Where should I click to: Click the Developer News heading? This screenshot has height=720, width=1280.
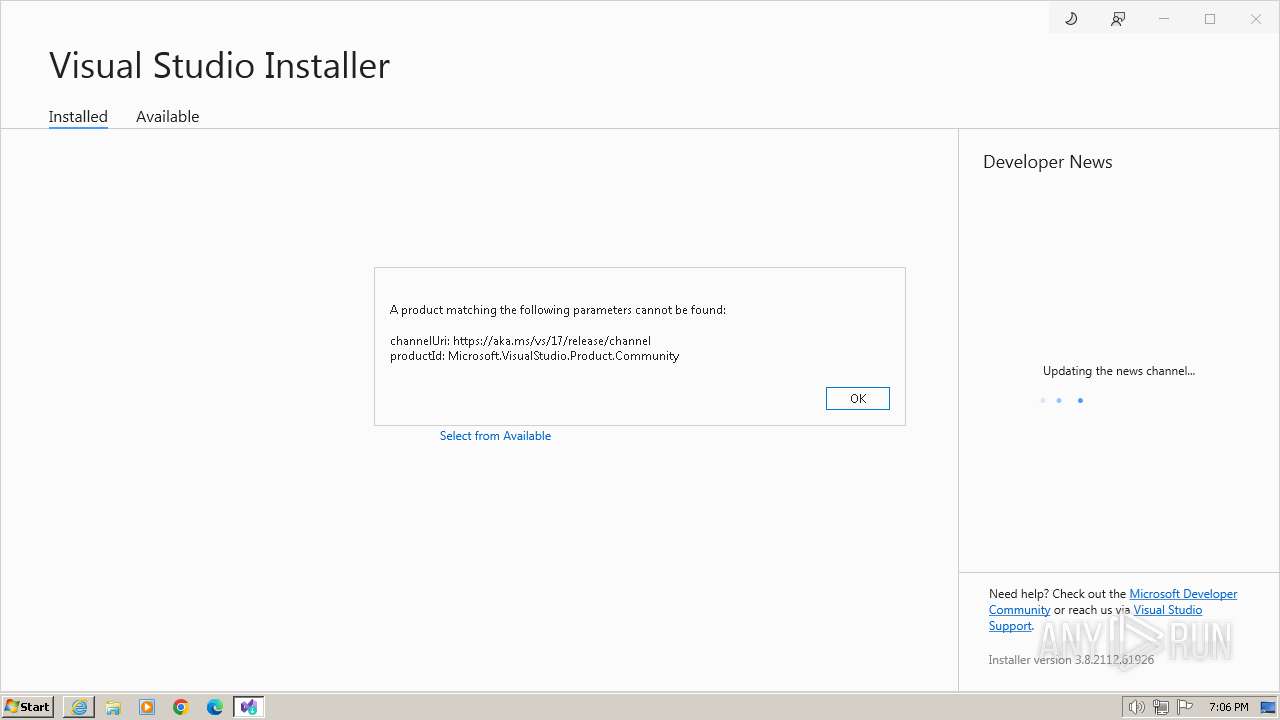(1047, 162)
